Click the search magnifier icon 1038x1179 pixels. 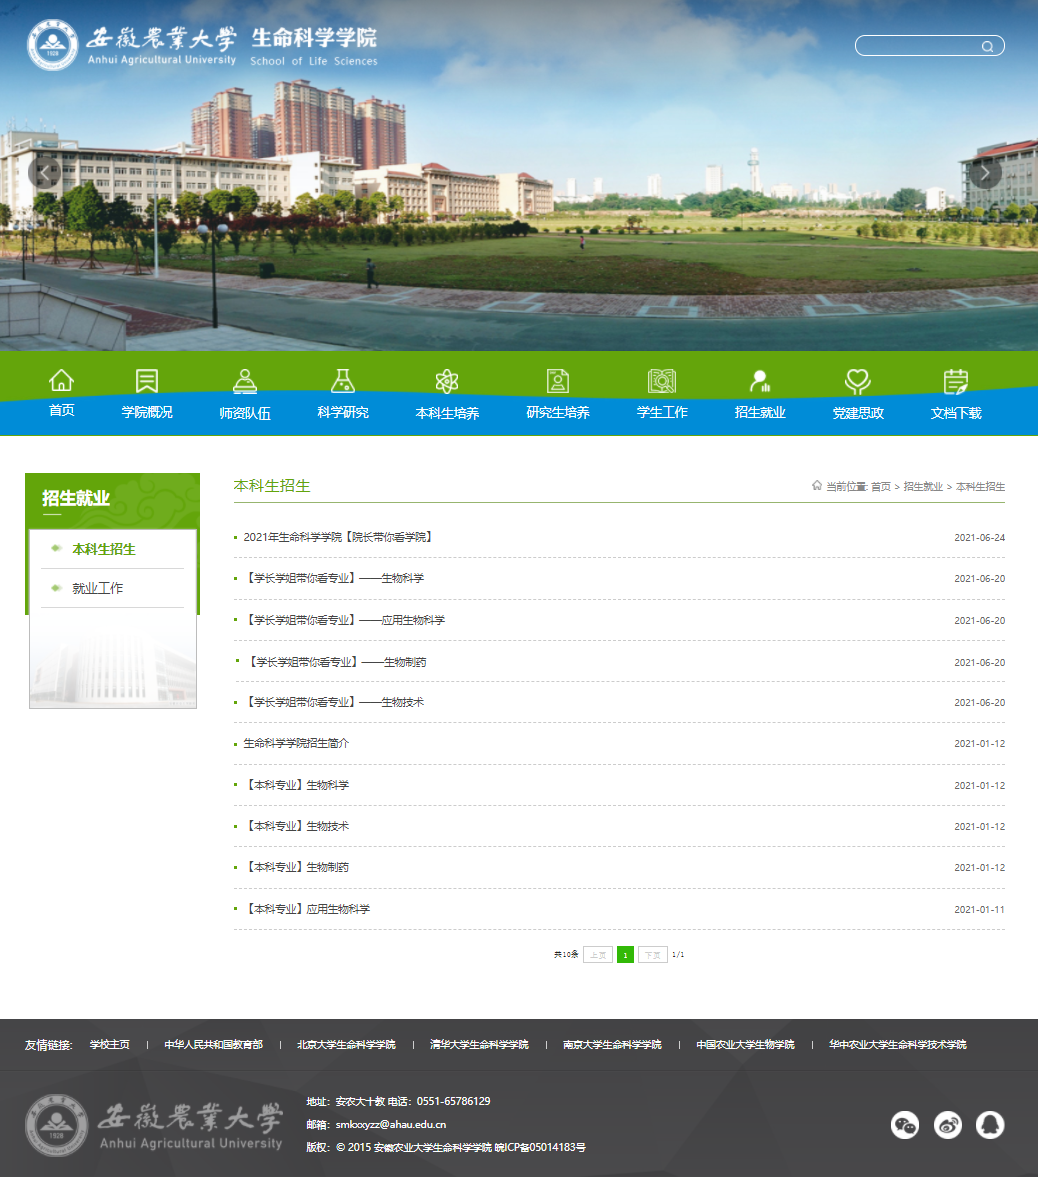click(988, 46)
